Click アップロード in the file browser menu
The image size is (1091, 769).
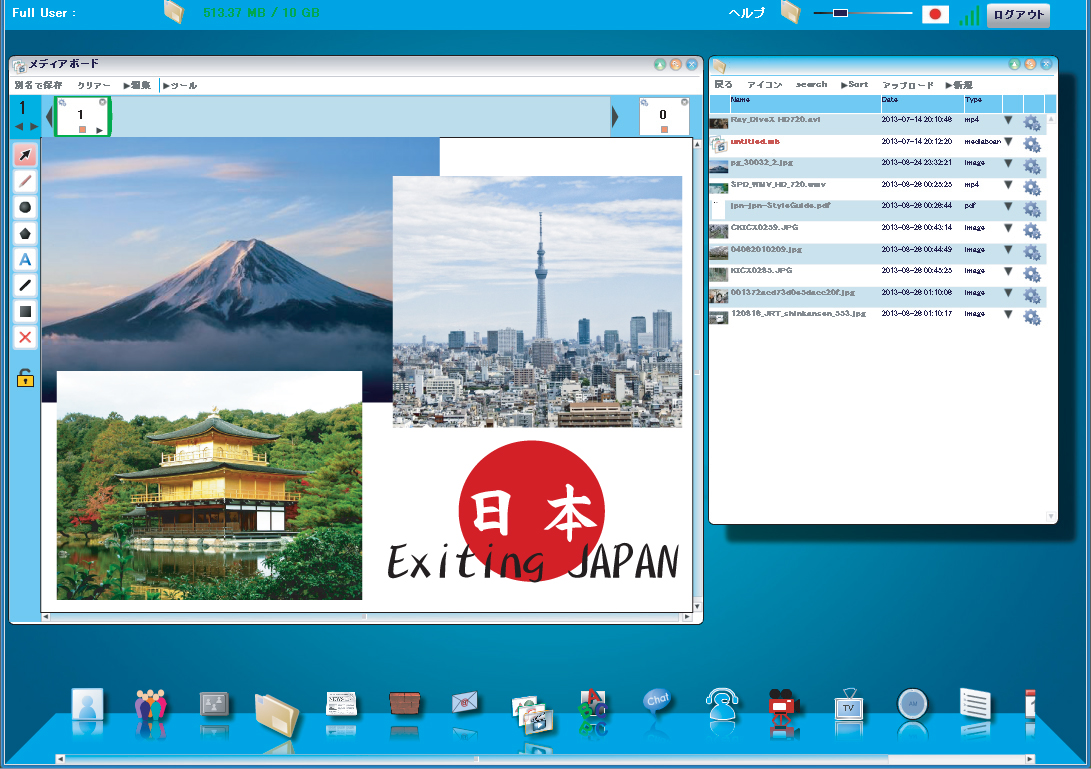click(907, 85)
